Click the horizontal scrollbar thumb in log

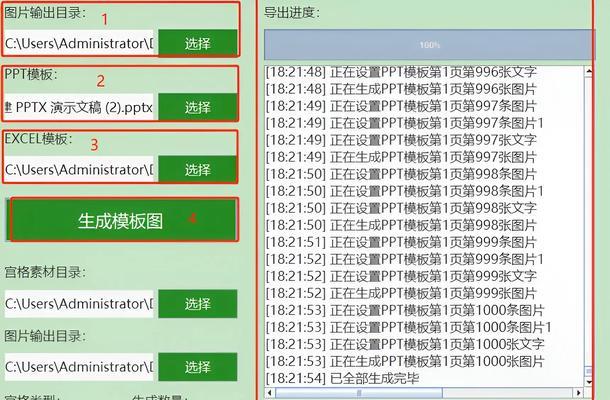[359, 393]
